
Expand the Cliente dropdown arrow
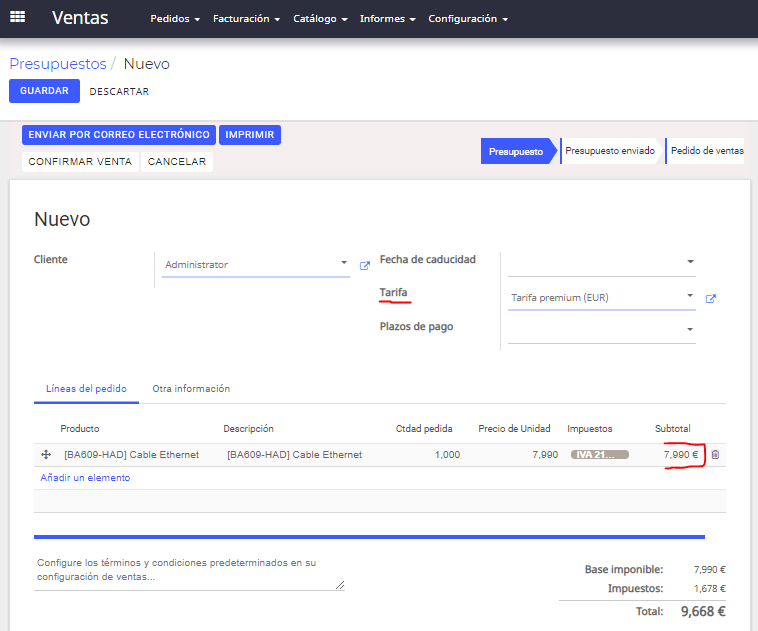(344, 262)
